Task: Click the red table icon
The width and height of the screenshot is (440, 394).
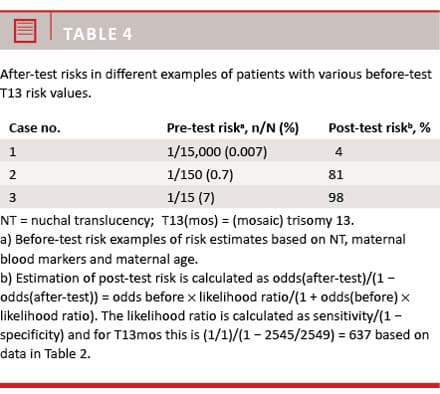Action: point(25,31)
